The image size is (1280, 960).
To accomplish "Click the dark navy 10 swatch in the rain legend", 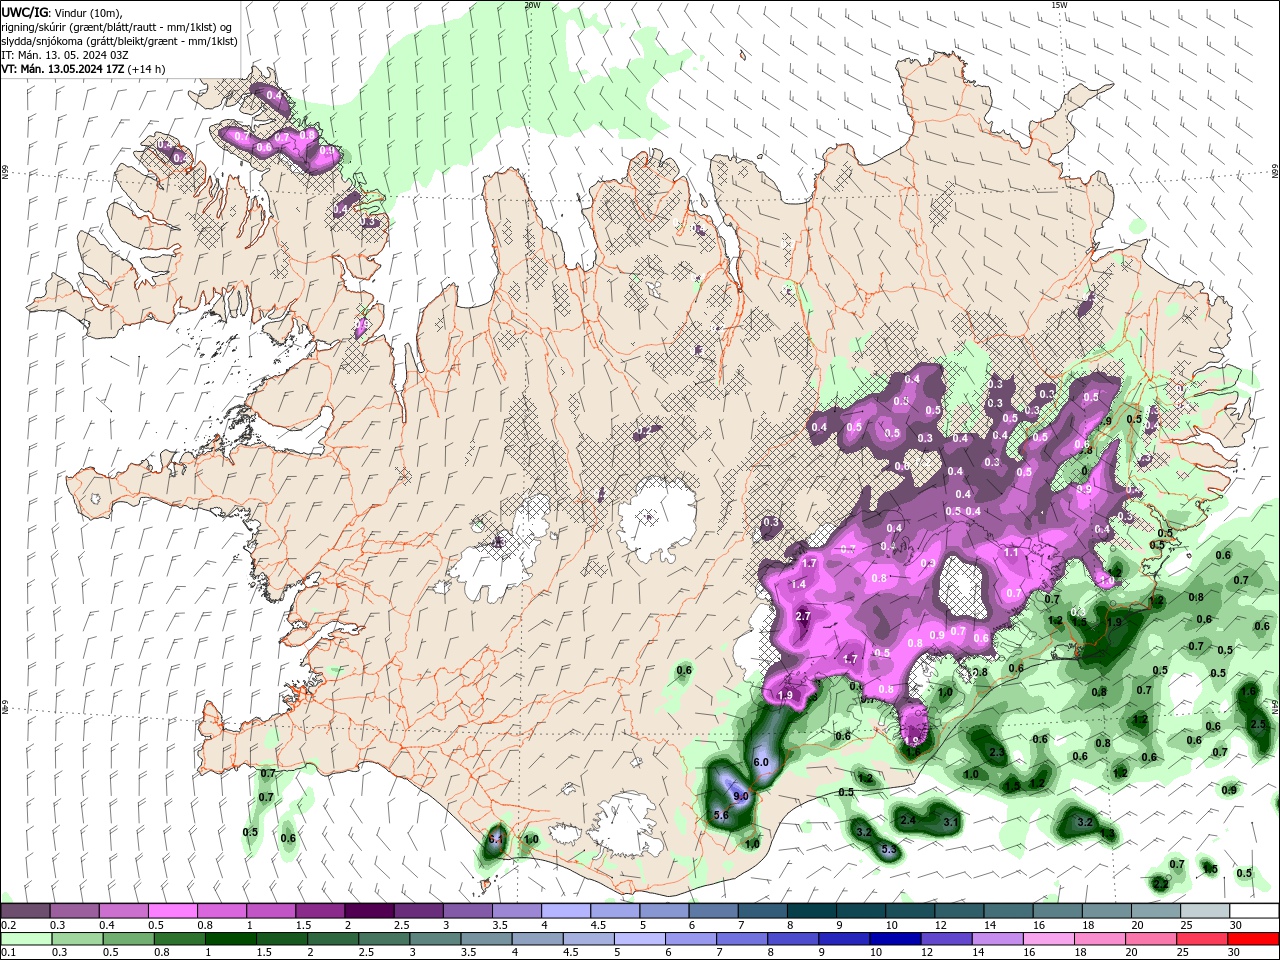I will 894,939.
